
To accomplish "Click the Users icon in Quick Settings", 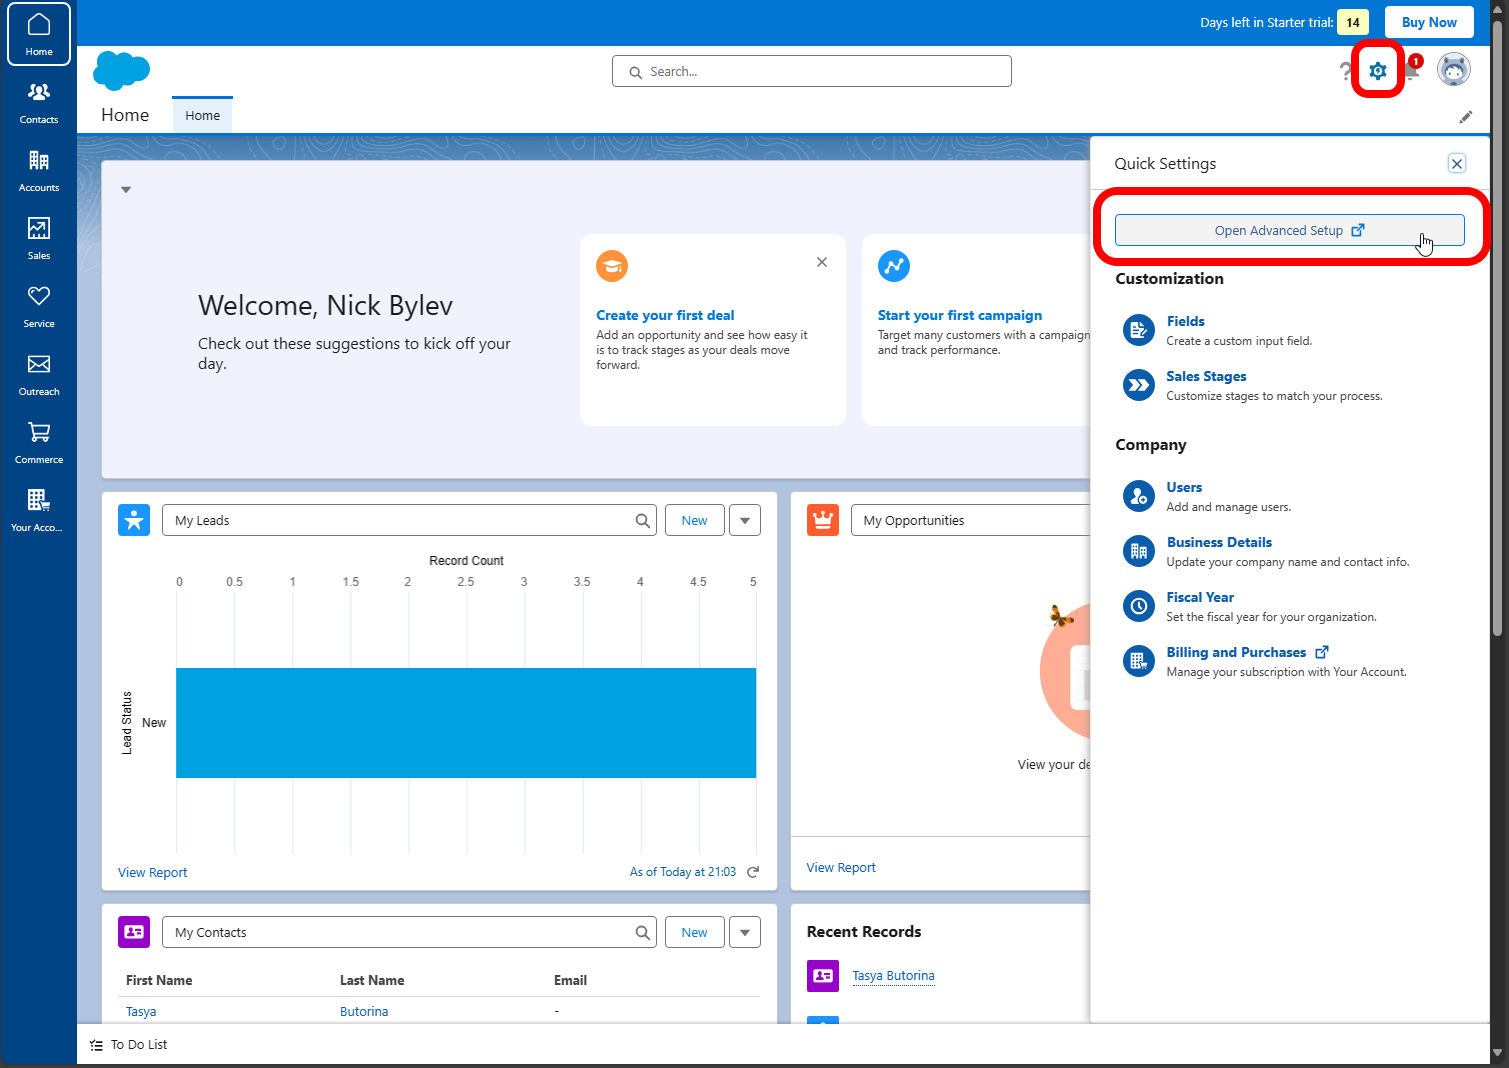I will (1139, 496).
